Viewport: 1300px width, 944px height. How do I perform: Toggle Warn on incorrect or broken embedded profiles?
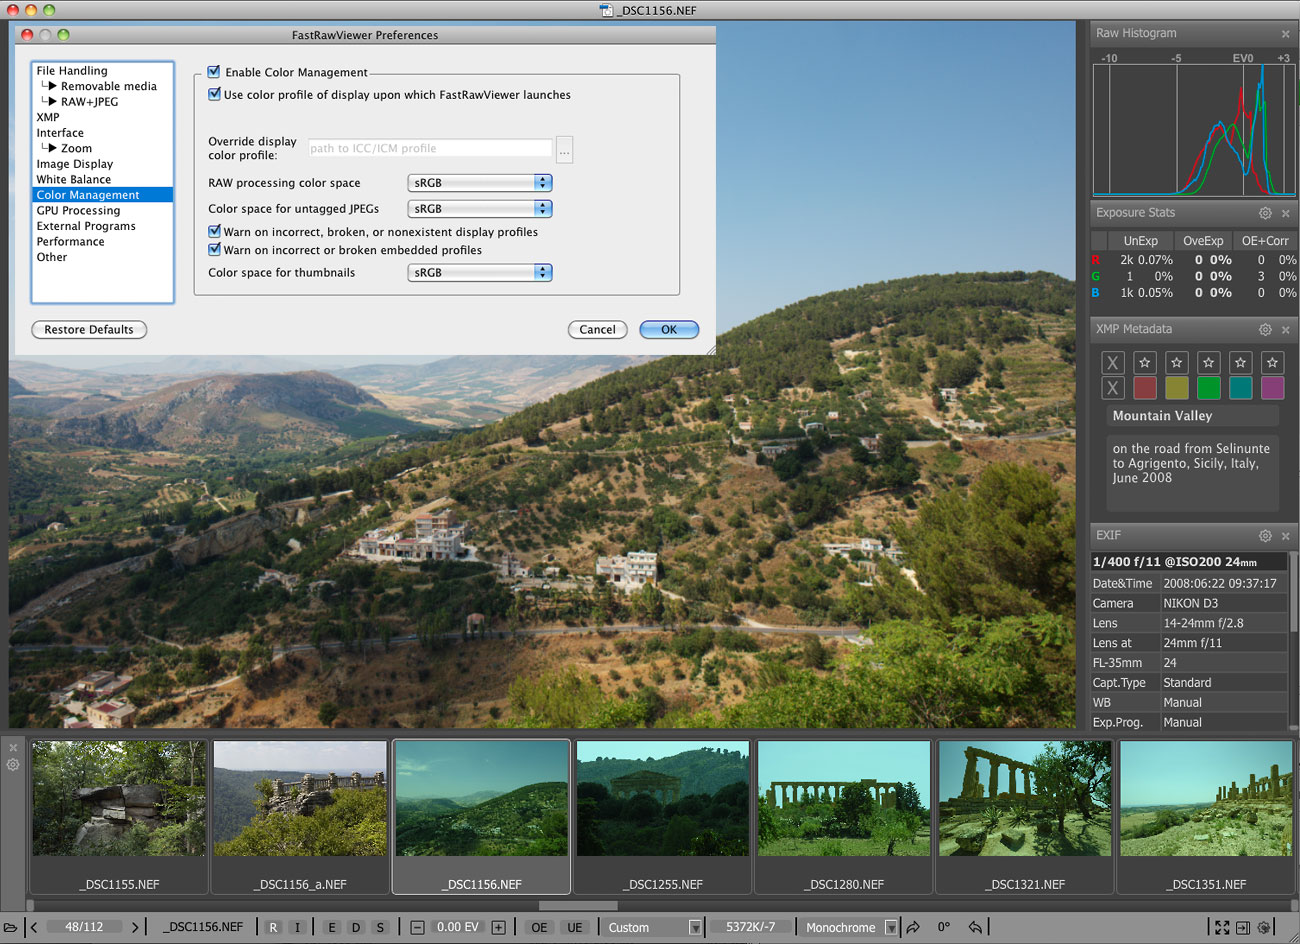point(214,250)
